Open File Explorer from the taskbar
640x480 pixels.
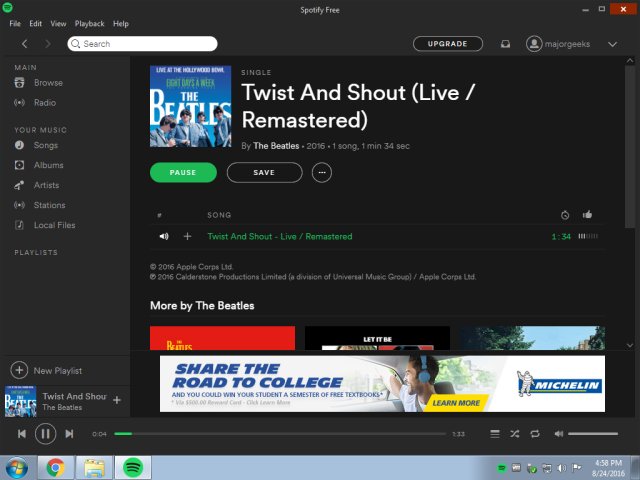point(94,468)
